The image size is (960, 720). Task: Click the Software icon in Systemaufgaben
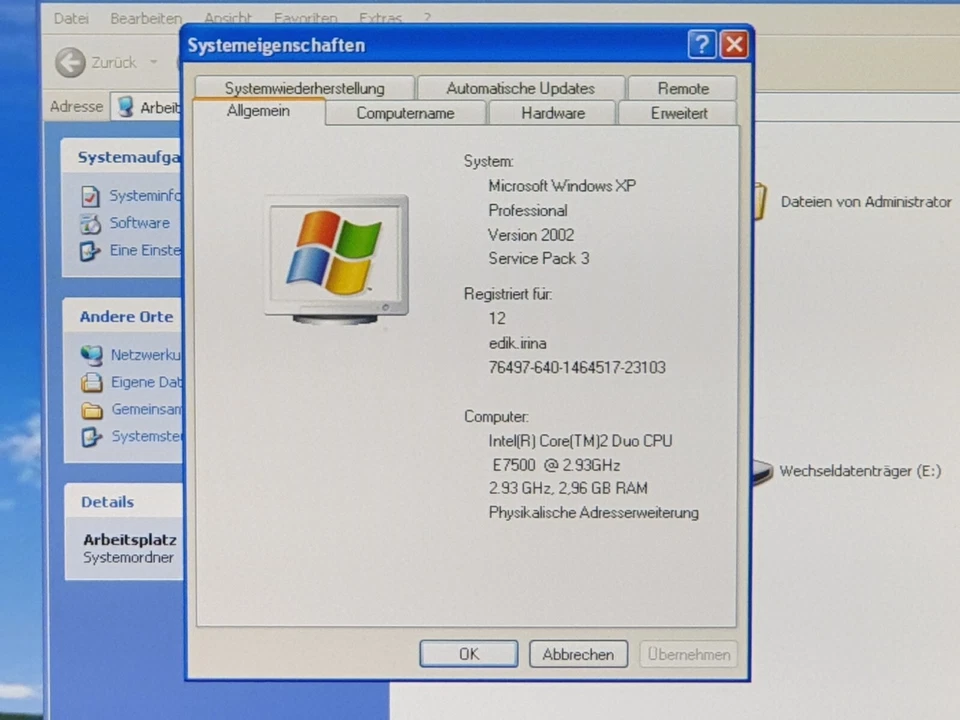coord(90,224)
